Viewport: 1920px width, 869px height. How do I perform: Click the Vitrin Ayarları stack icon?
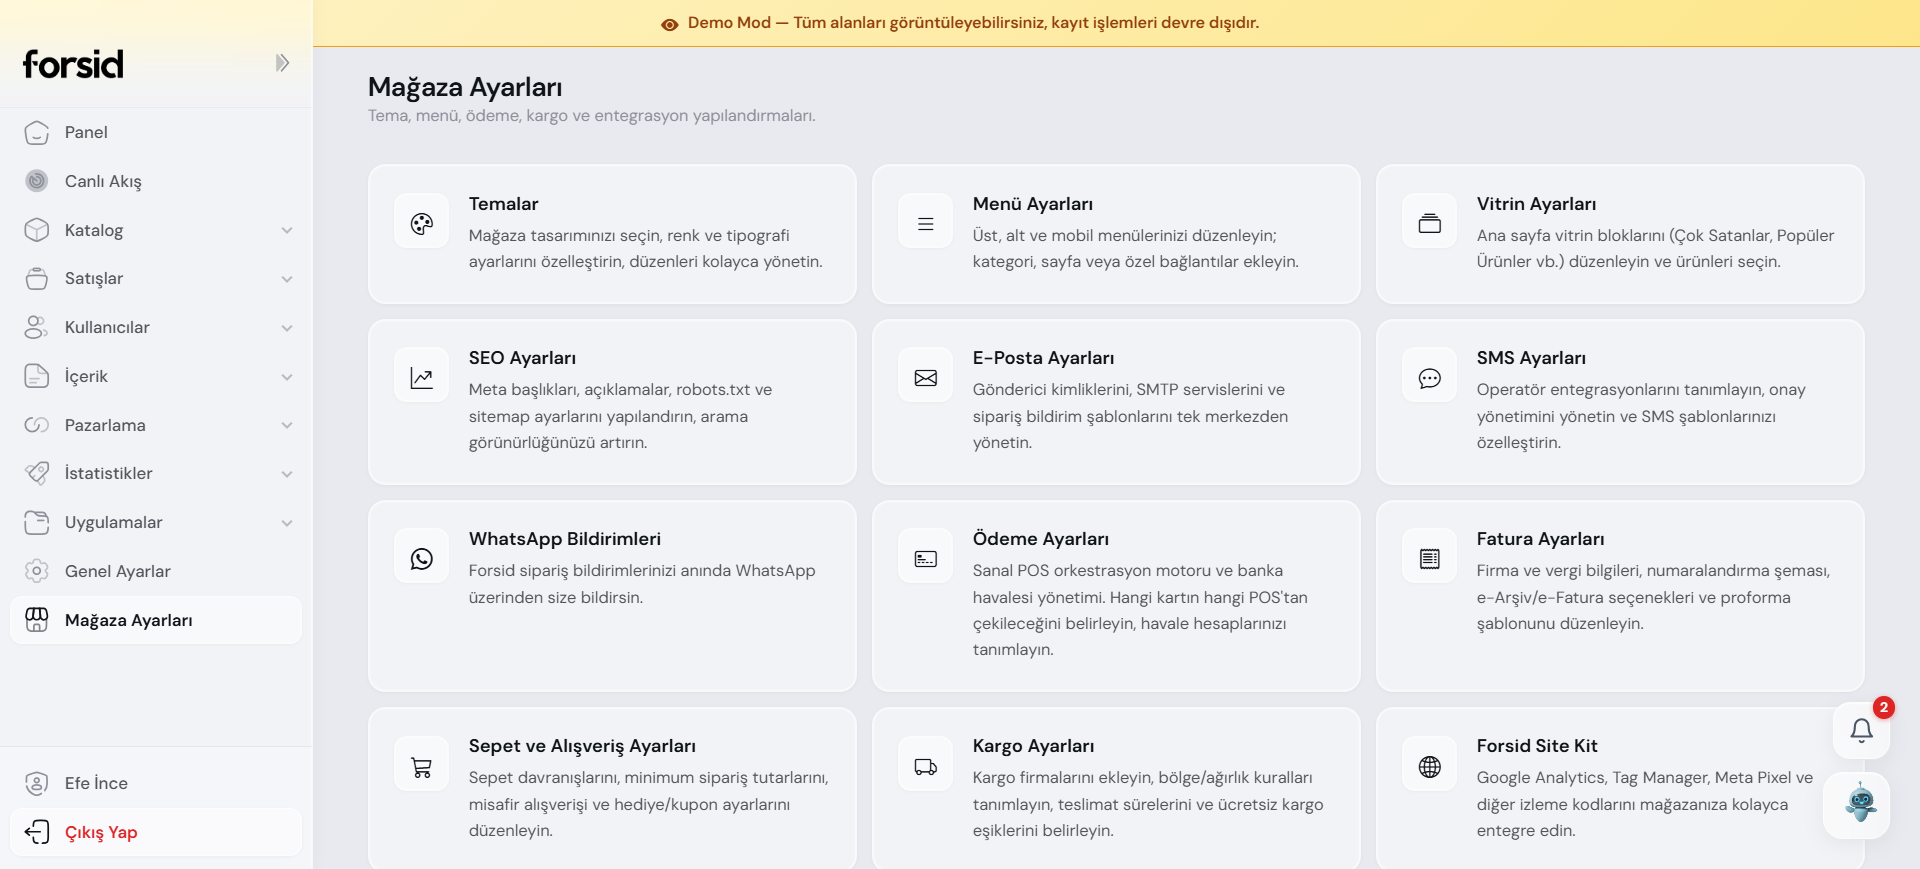click(1430, 224)
